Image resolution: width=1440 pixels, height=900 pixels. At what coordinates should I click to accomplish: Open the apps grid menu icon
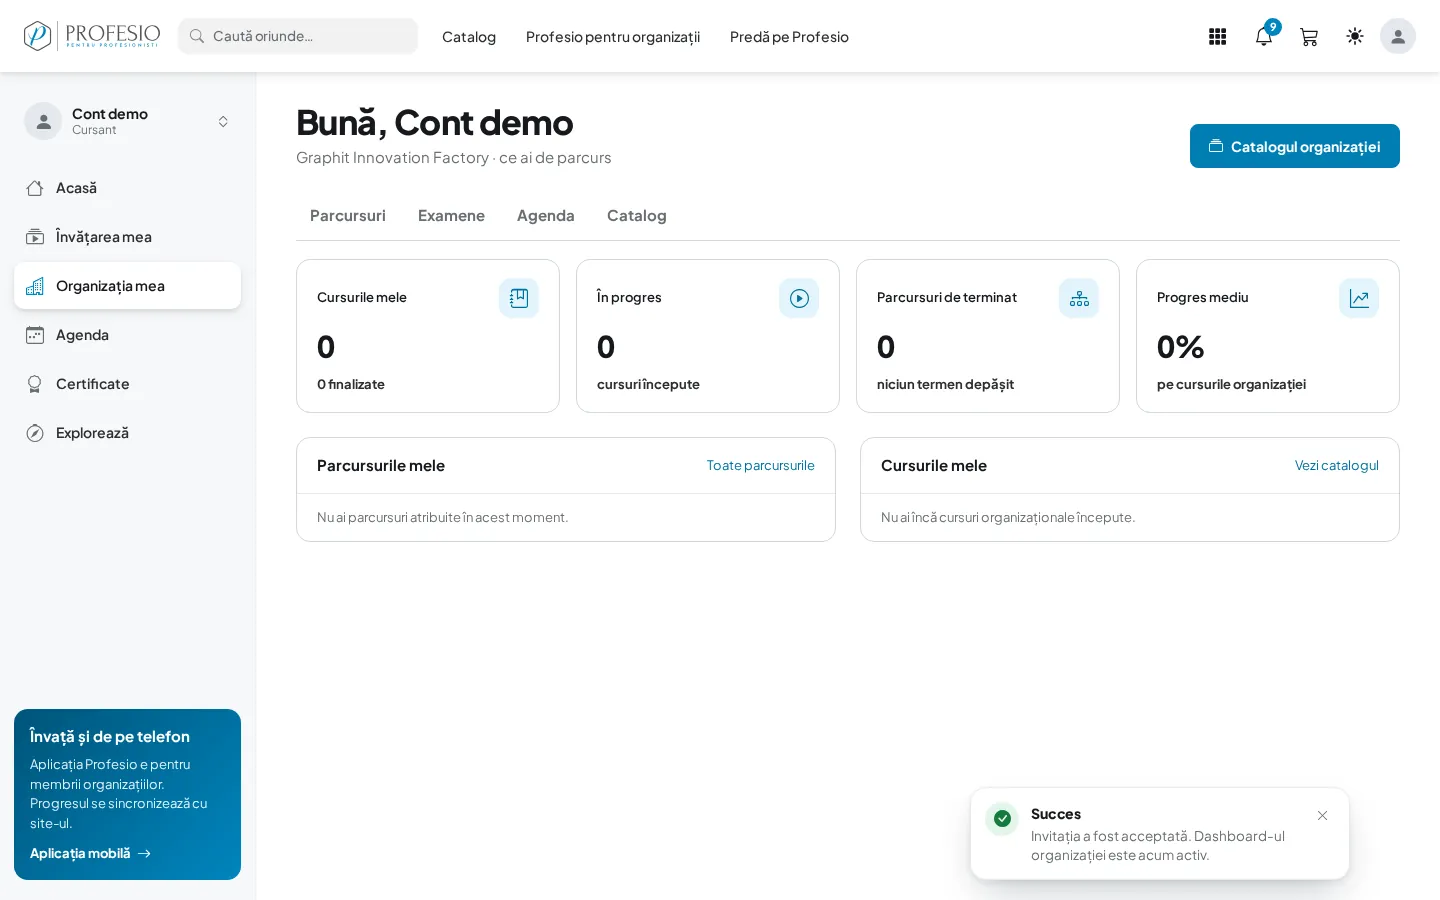(1217, 36)
